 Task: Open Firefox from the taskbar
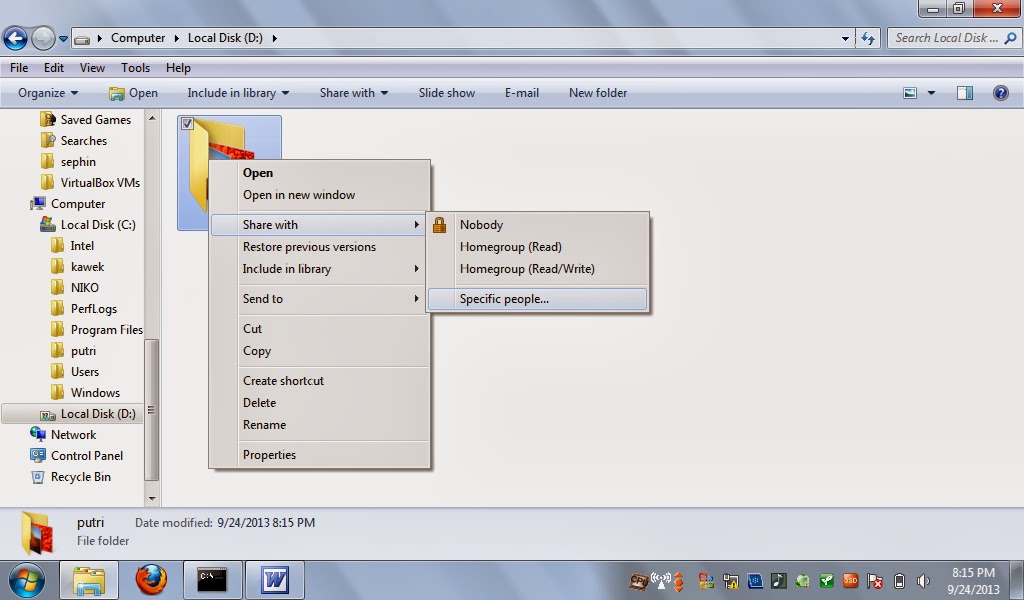coord(151,580)
